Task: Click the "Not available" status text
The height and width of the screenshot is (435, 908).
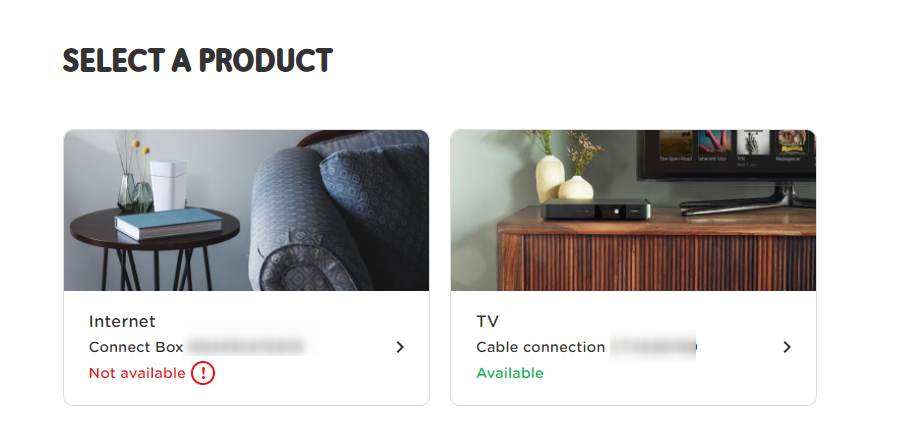Action: pyautogui.click(x=137, y=373)
